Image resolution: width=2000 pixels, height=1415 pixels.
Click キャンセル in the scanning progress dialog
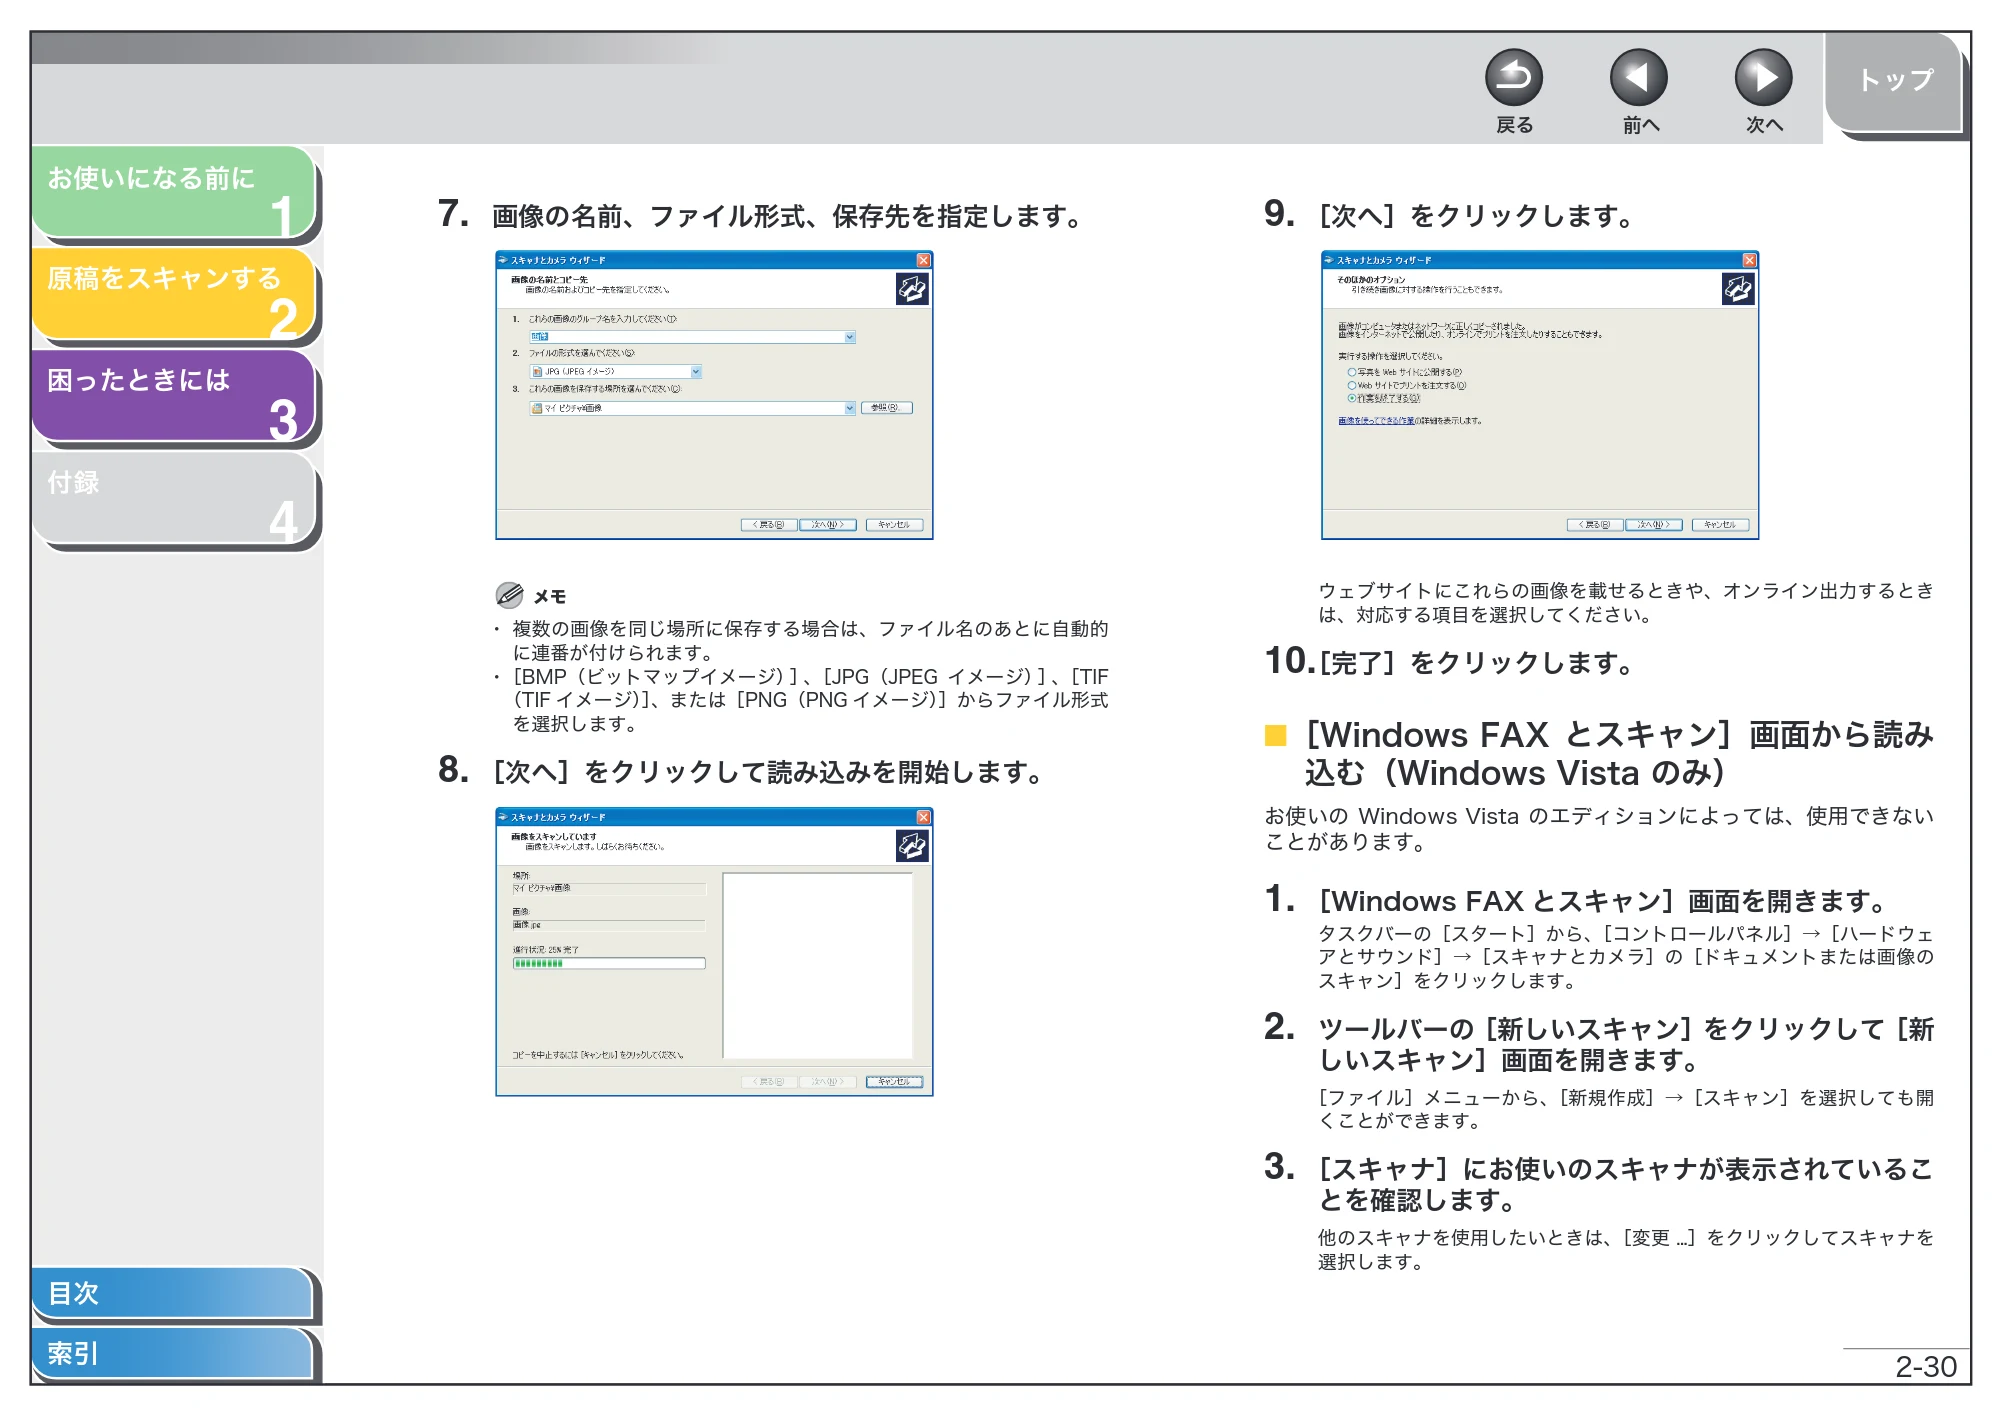[894, 1082]
